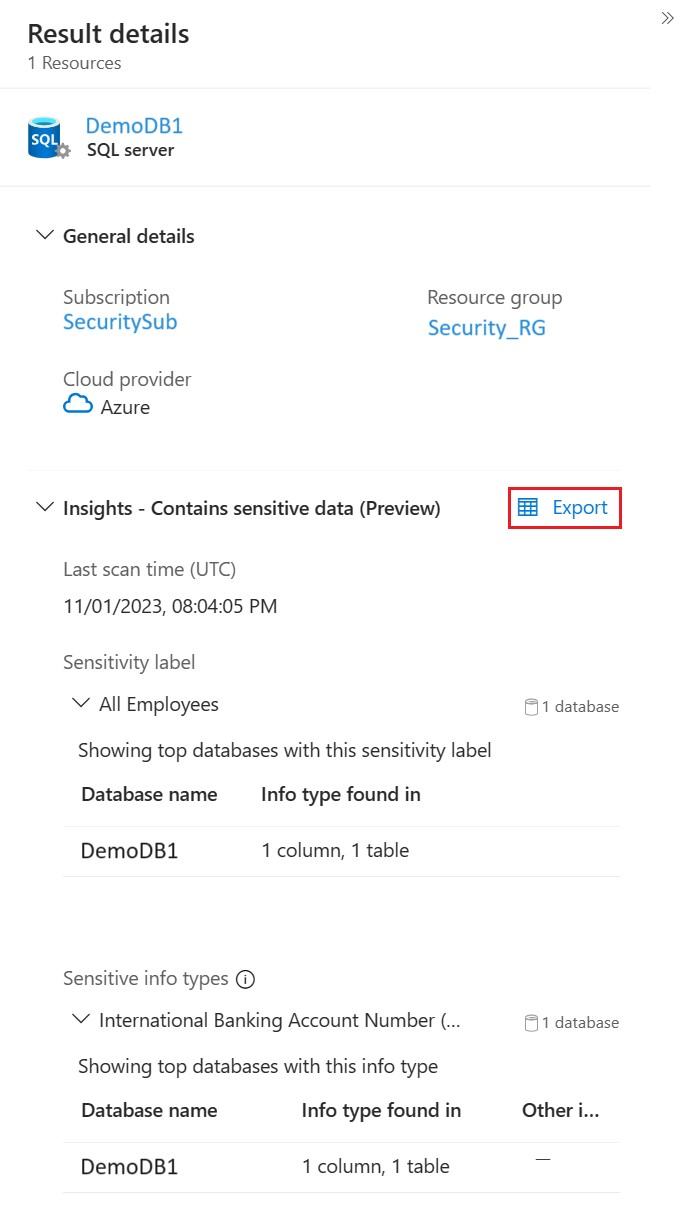The width and height of the screenshot is (678, 1222).
Task: Open the Security_RG resource group link
Action: 487,328
